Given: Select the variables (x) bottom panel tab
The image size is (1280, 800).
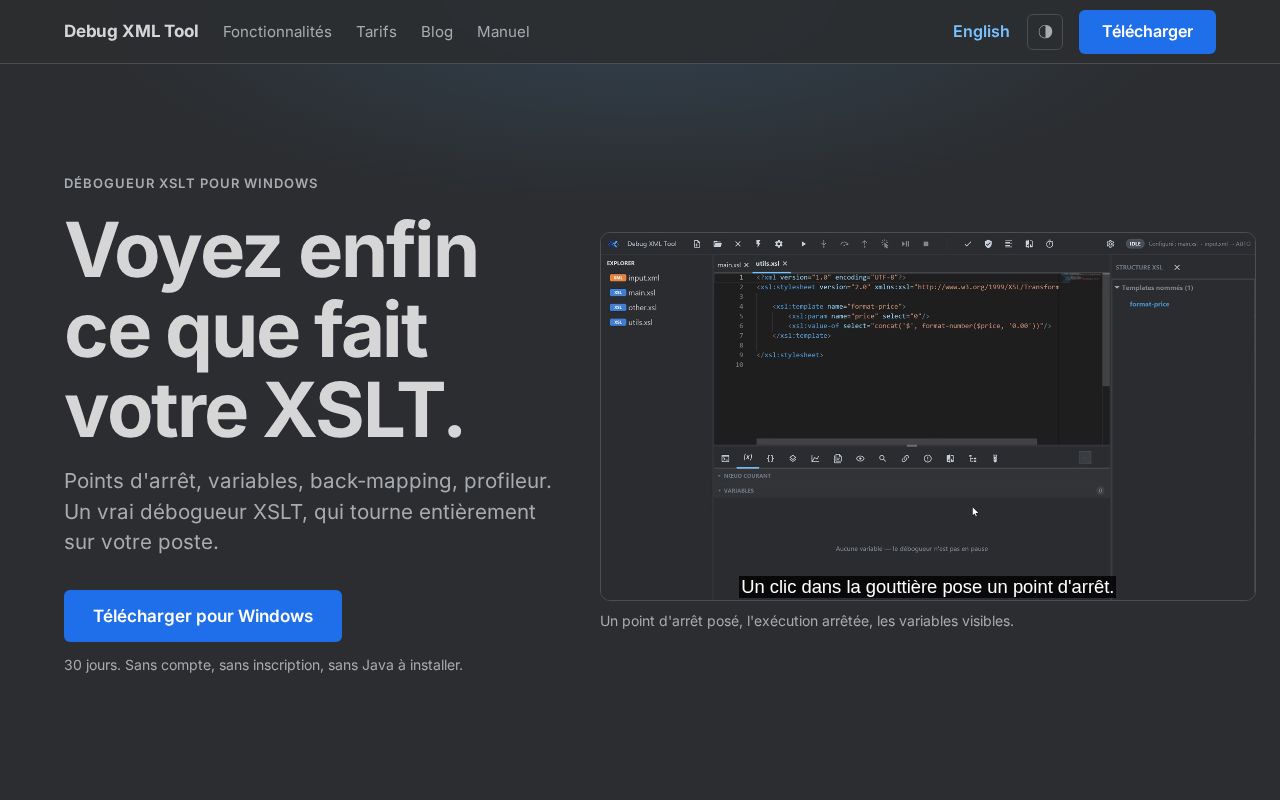Looking at the screenshot, I should (x=748, y=458).
